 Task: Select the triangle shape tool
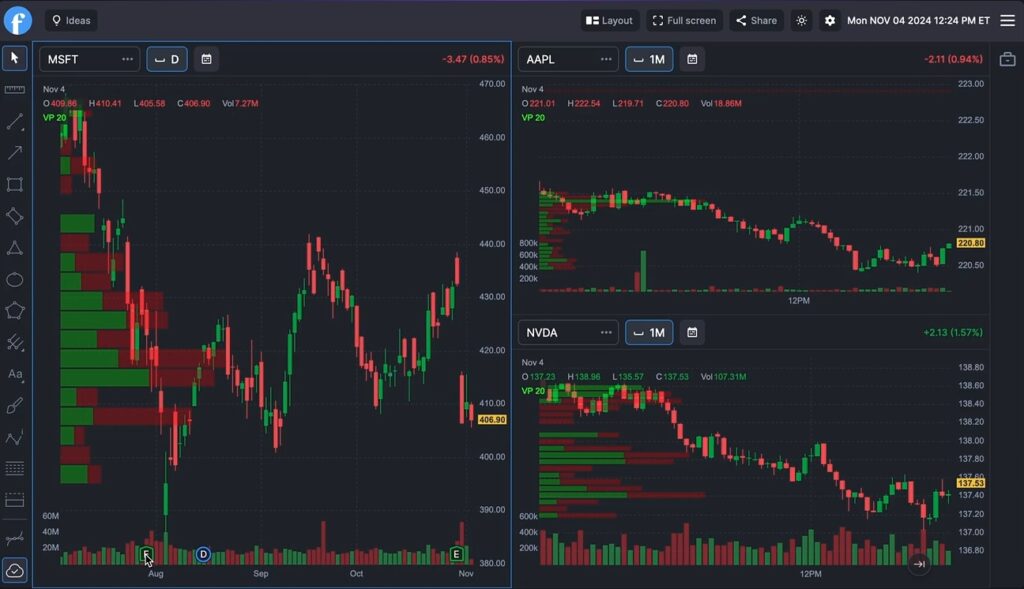click(x=14, y=247)
